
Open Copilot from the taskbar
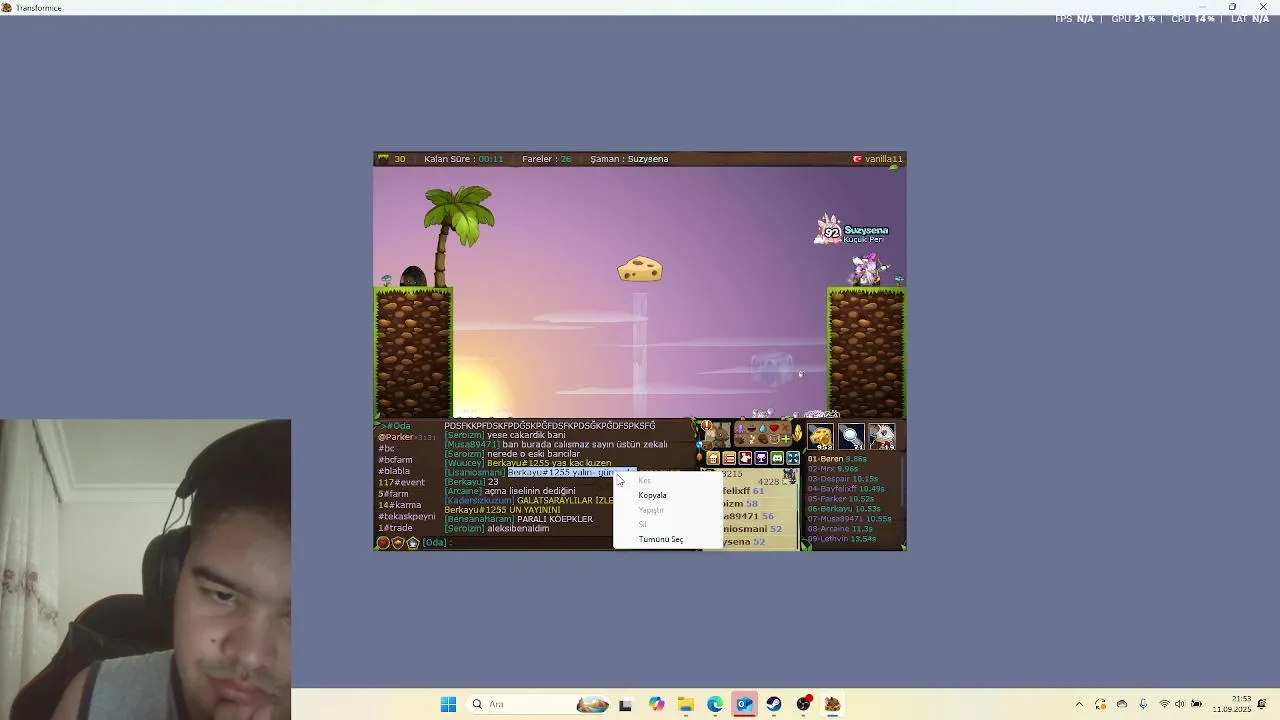click(656, 704)
